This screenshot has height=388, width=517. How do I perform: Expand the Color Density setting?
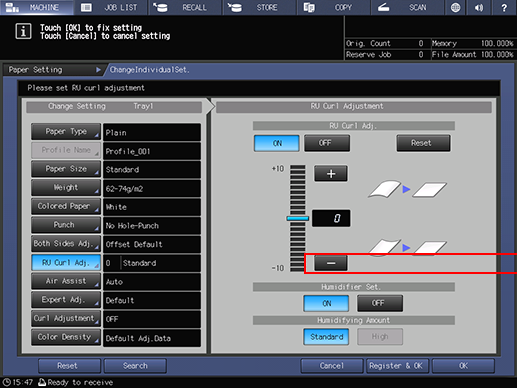coord(66,337)
